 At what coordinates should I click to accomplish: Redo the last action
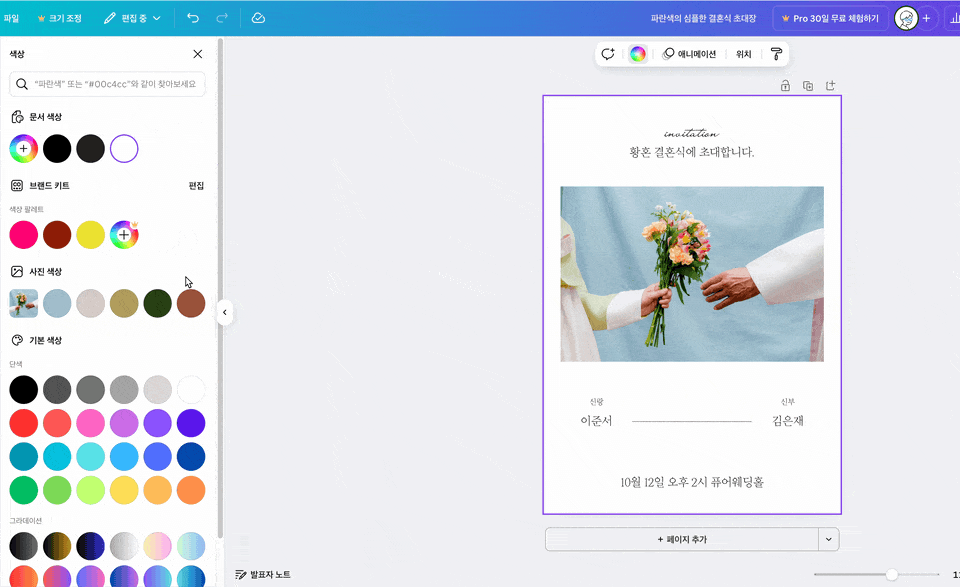[x=222, y=18]
